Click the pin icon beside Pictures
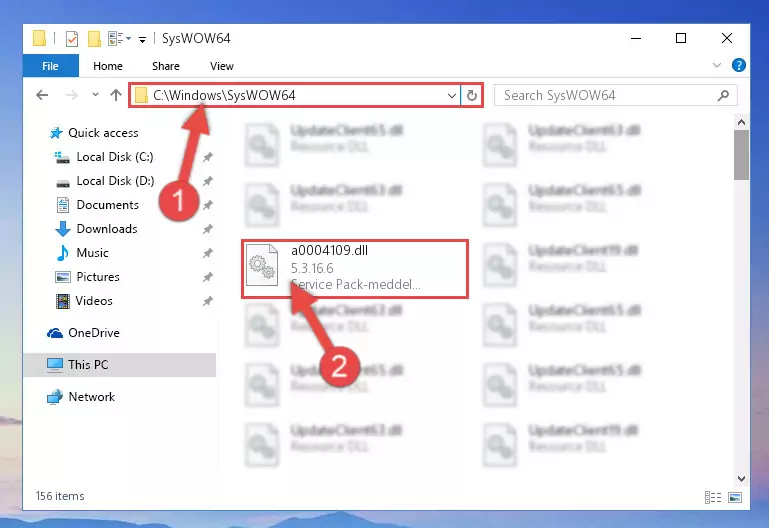Image resolution: width=769 pixels, height=528 pixels. coord(208,277)
